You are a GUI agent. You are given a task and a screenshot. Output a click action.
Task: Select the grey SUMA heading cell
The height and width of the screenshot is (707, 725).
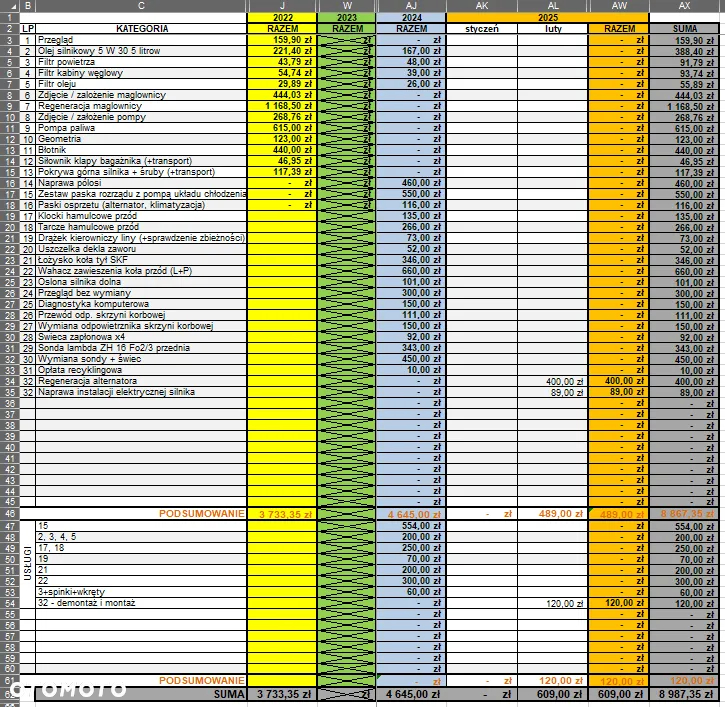[x=684, y=29]
